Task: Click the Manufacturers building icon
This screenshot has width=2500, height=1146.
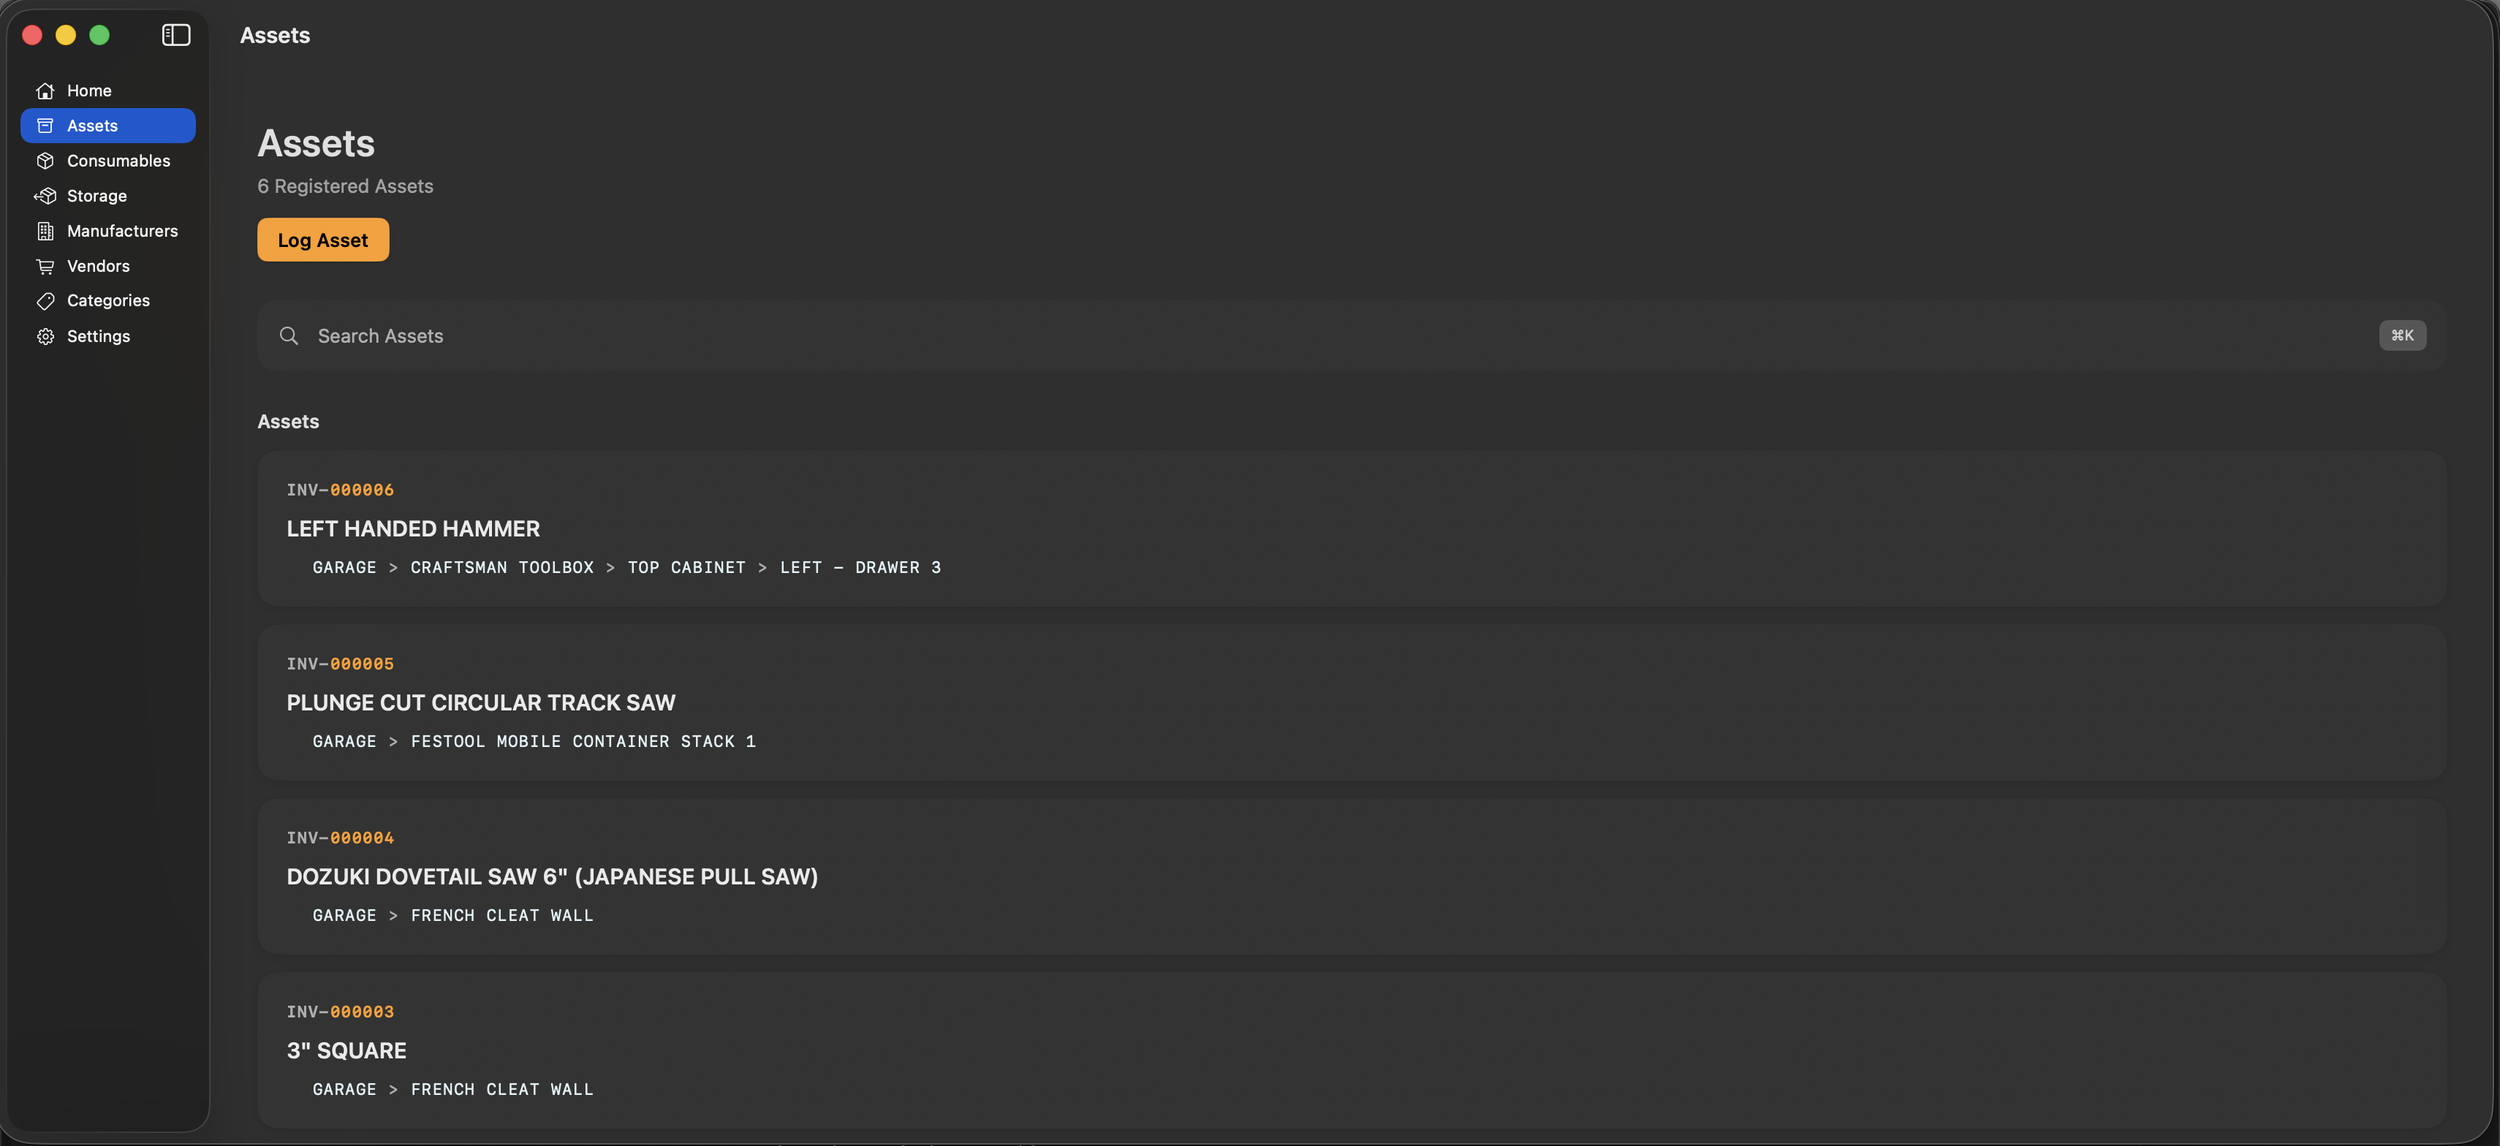Action: click(45, 231)
